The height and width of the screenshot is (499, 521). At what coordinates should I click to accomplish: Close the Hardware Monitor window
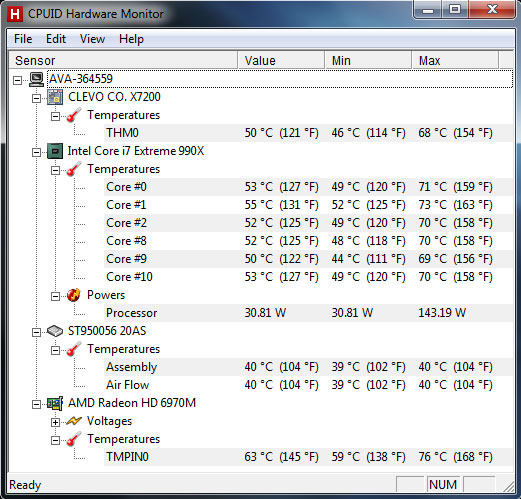click(492, 10)
